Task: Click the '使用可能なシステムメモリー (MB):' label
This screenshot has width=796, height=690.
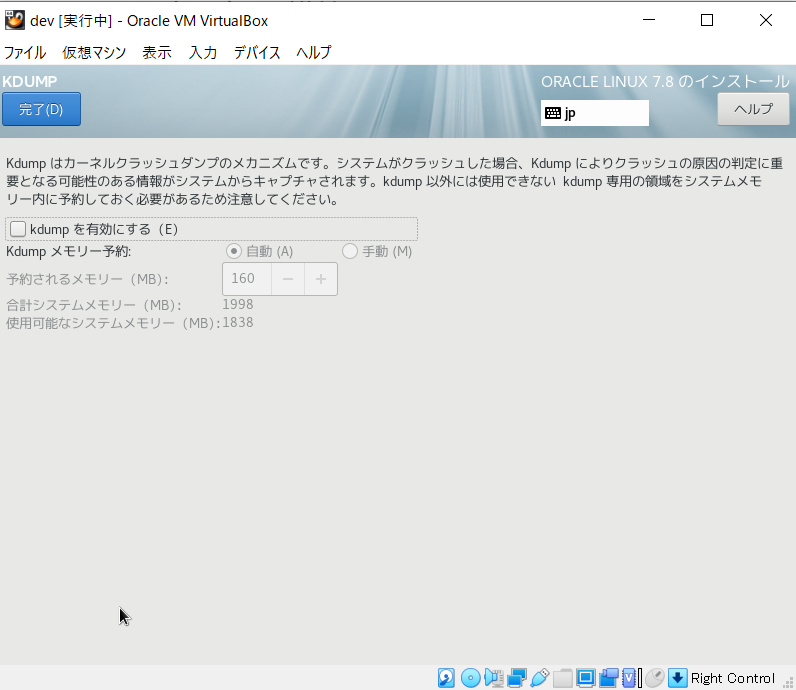Action: [113, 323]
